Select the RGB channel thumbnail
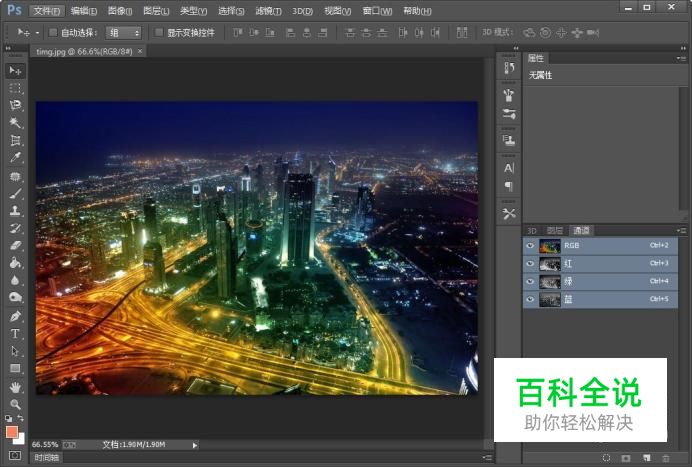 (550, 246)
